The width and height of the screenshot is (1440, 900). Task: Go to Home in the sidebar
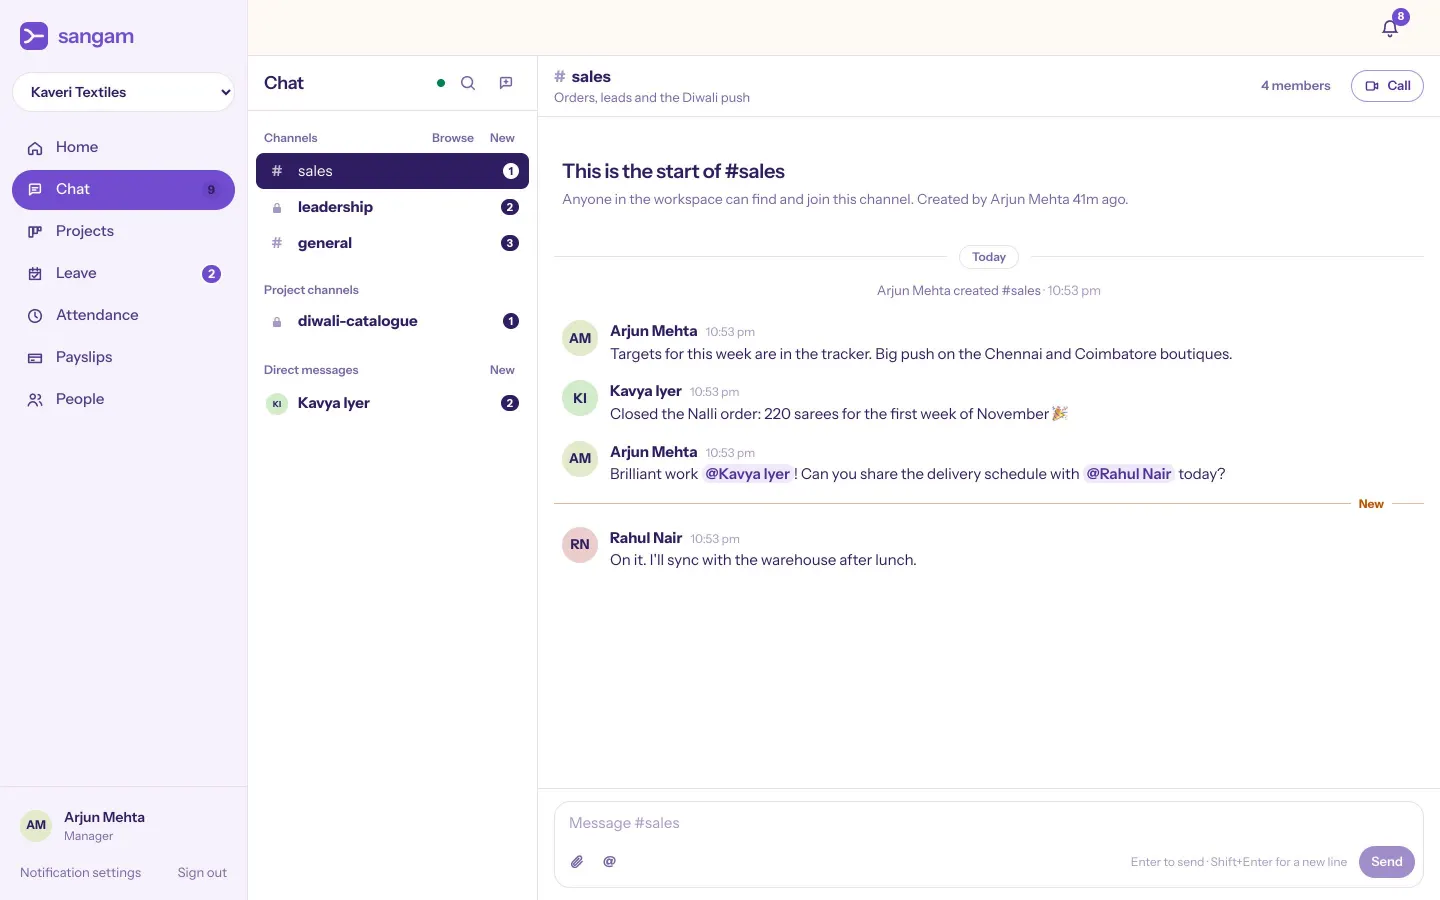pyautogui.click(x=124, y=148)
